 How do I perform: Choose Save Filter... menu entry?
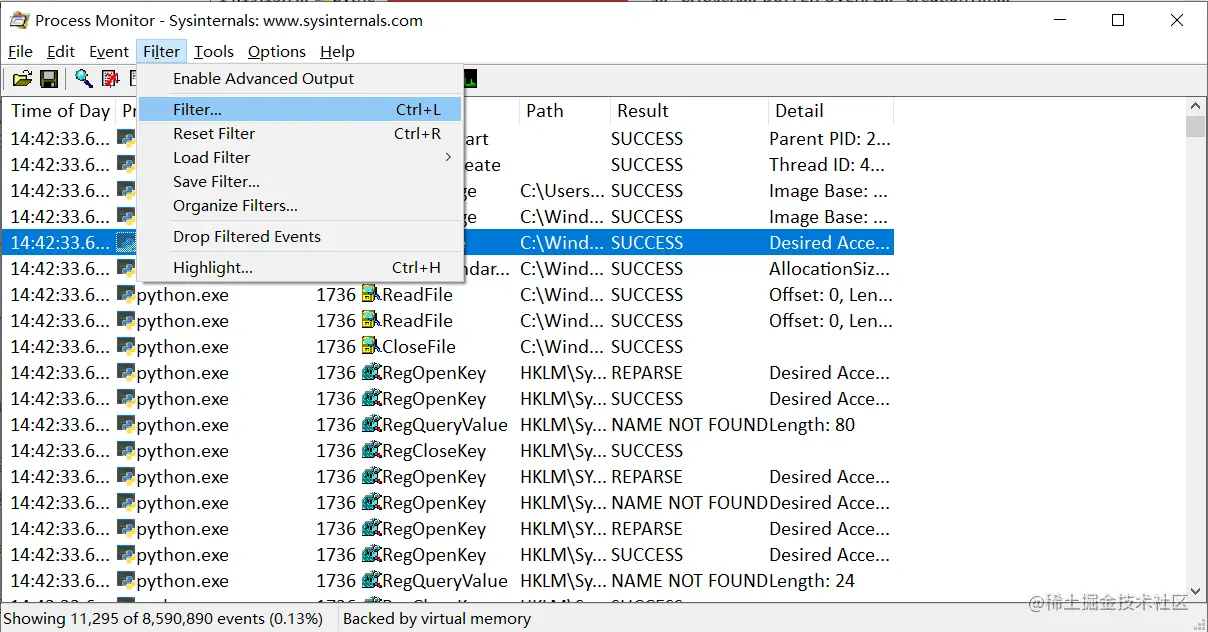300,182
